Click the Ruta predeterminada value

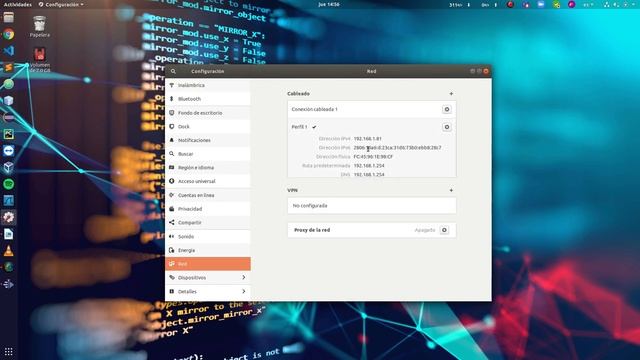[x=369, y=166]
